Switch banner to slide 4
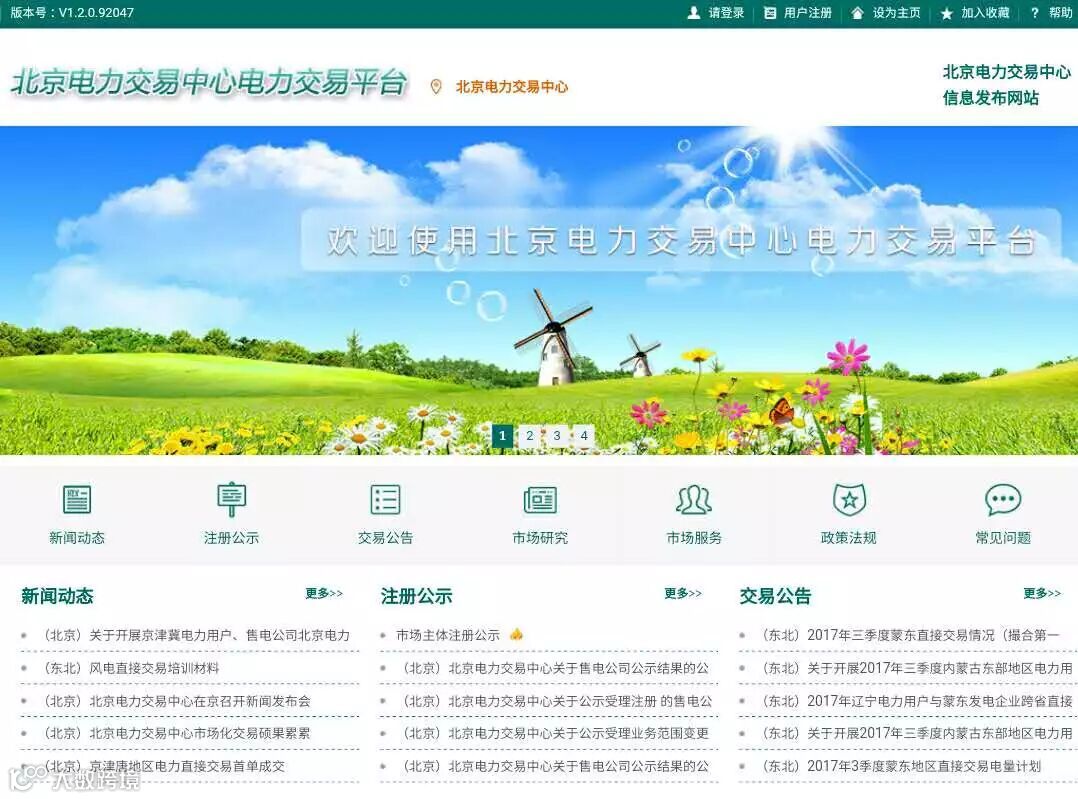Image resolution: width=1078 pixels, height=799 pixels. pos(584,435)
